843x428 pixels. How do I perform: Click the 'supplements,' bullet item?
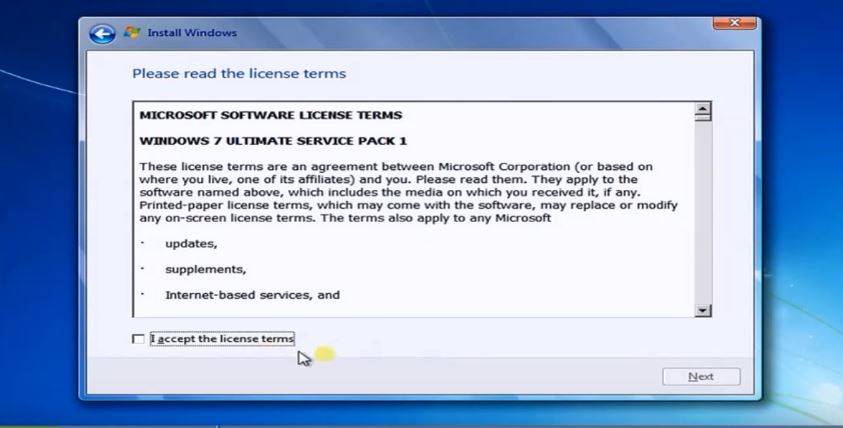pos(205,269)
